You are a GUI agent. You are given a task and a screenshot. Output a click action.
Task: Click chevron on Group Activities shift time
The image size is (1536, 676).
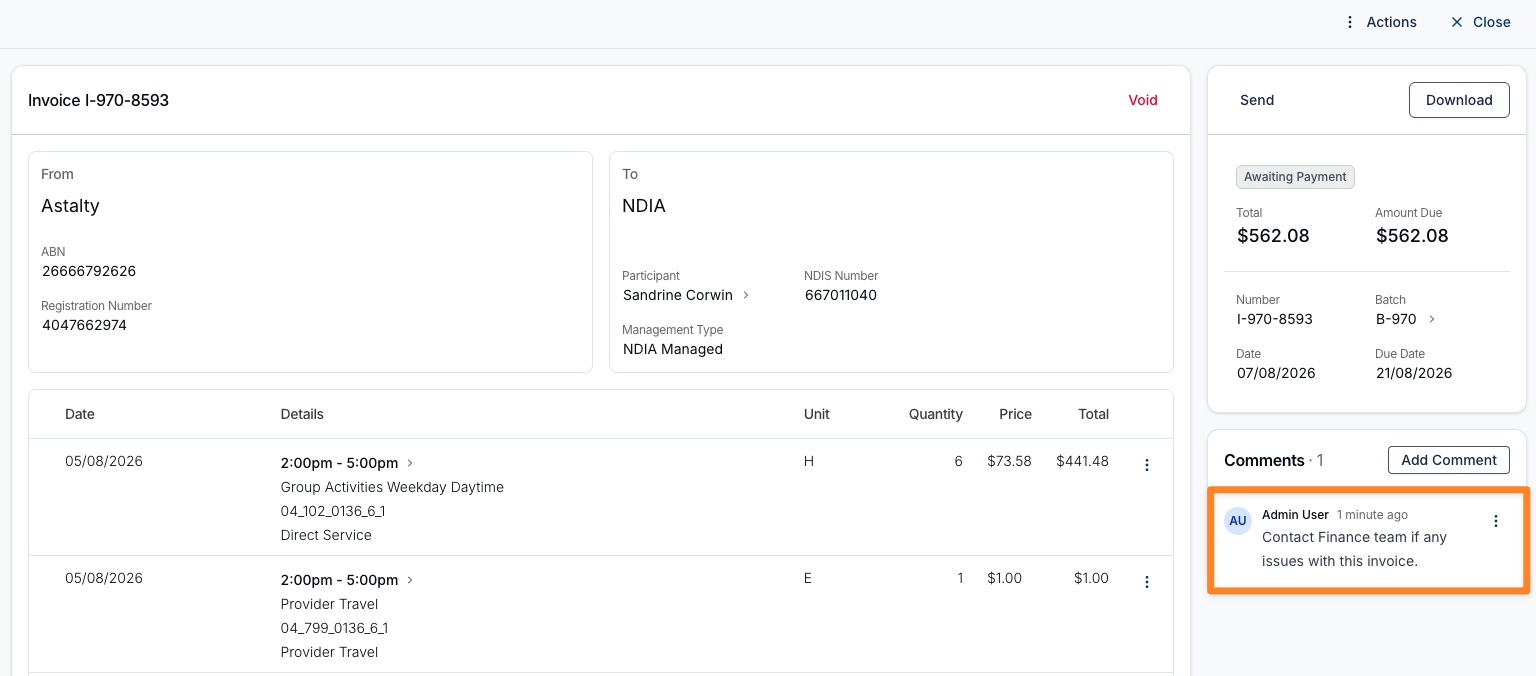[x=410, y=463]
